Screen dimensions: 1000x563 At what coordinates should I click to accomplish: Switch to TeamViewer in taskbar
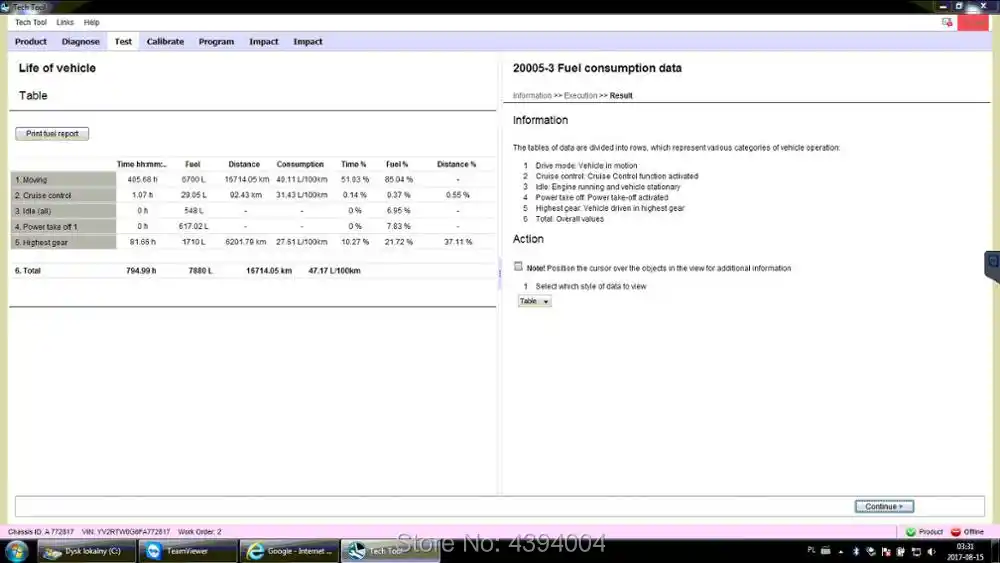[188, 551]
